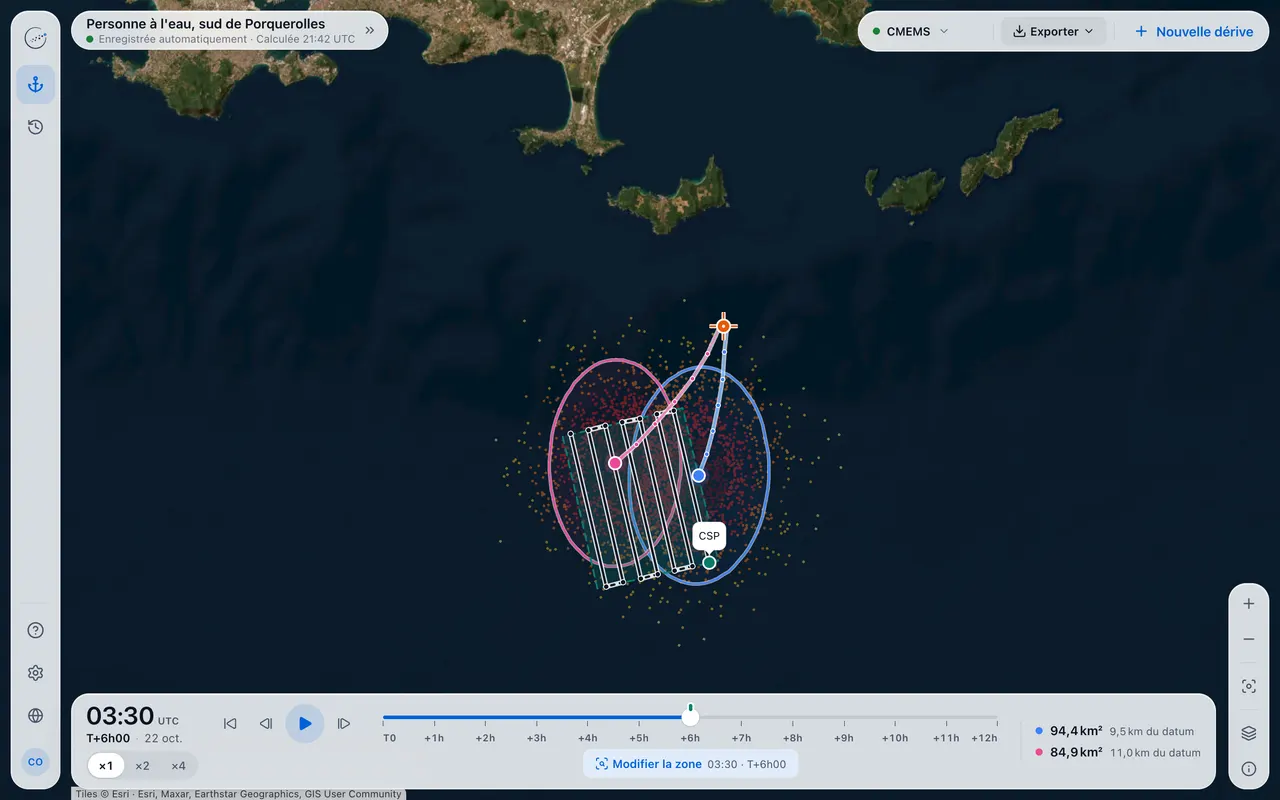
Task: Click the app logo at top of sidebar
Action: click(x=36, y=39)
